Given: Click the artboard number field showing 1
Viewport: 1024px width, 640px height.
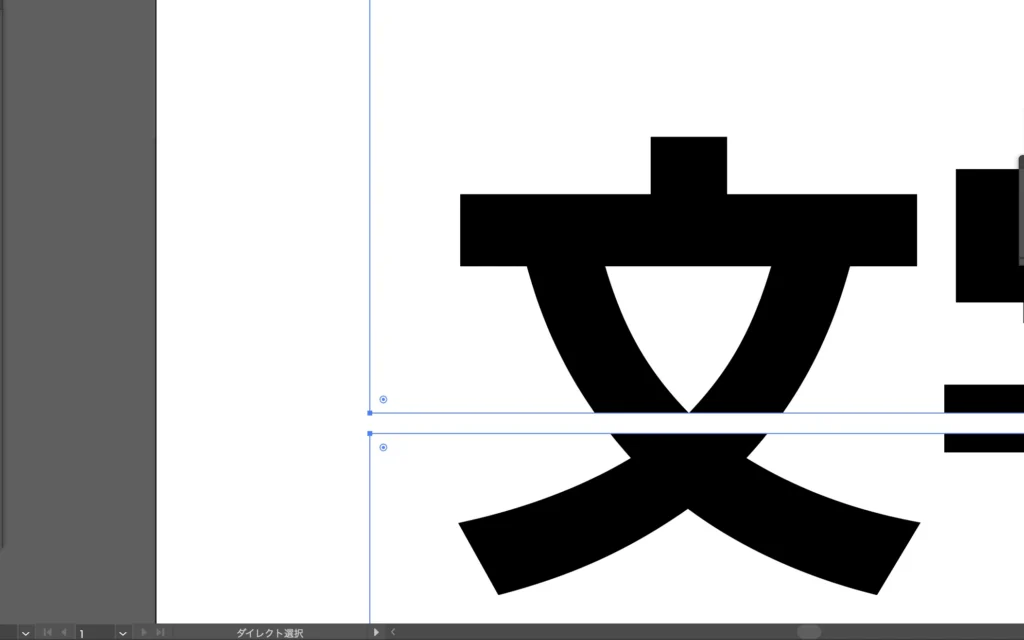Looking at the screenshot, I should [94, 633].
